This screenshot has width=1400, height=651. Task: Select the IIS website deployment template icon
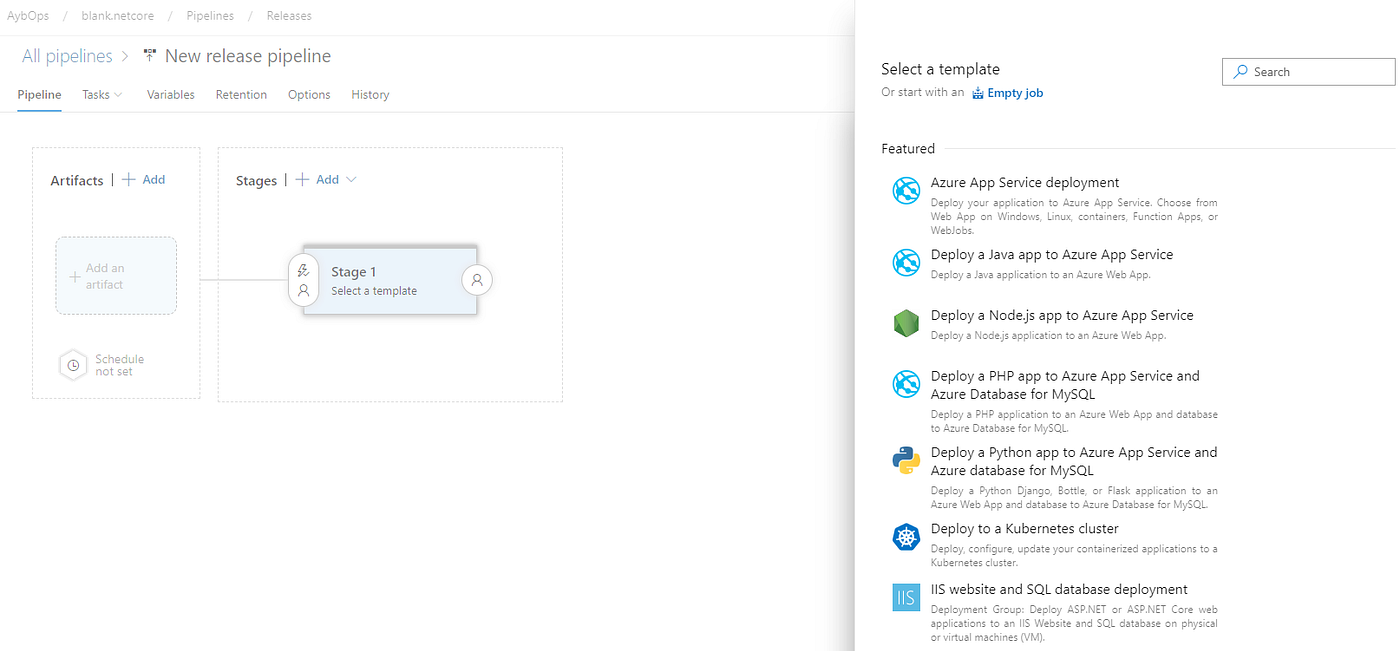point(905,597)
